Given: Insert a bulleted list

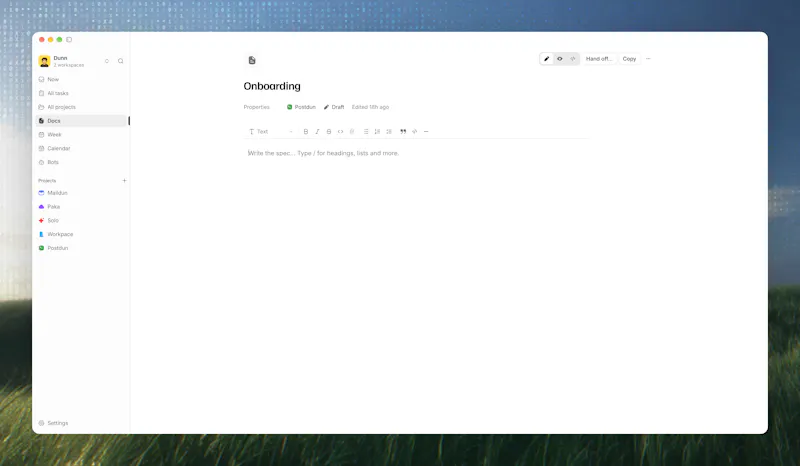Looking at the screenshot, I should [x=366, y=132].
